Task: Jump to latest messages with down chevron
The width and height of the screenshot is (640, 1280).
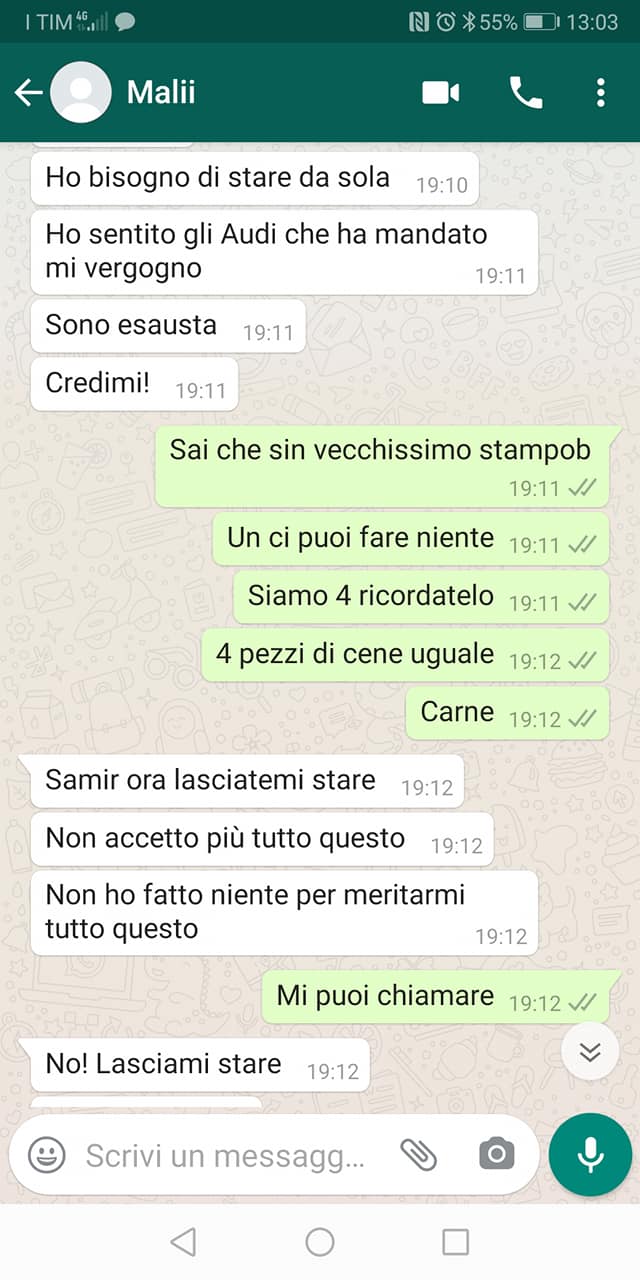Action: [589, 1051]
